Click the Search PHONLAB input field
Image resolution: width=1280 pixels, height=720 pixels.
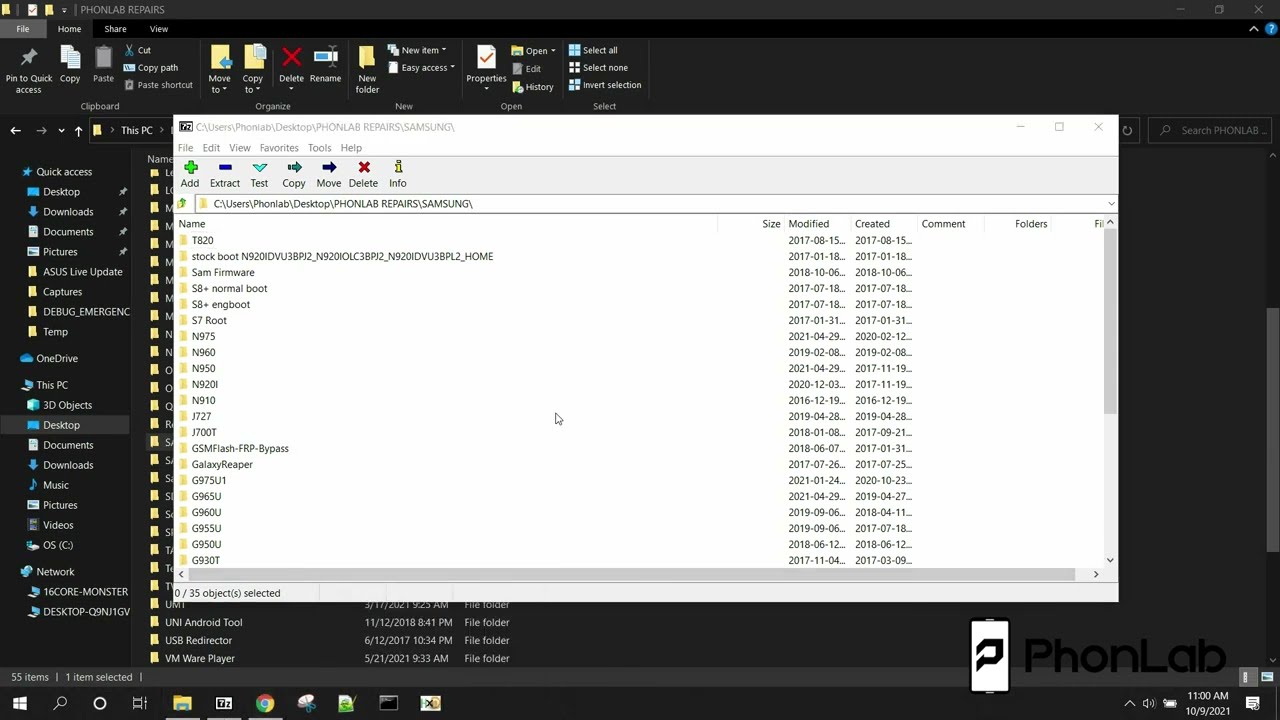(x=1210, y=130)
